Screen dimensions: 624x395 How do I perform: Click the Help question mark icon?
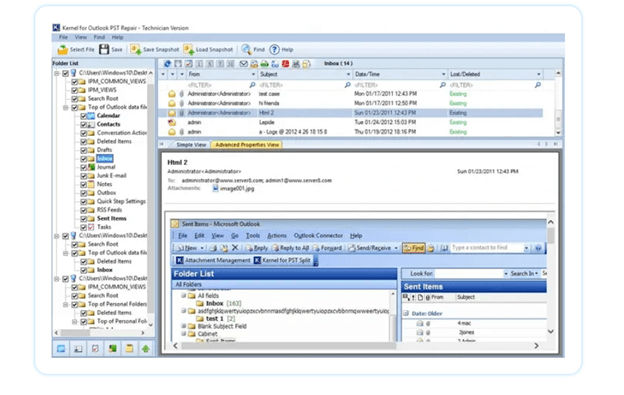click(x=274, y=49)
